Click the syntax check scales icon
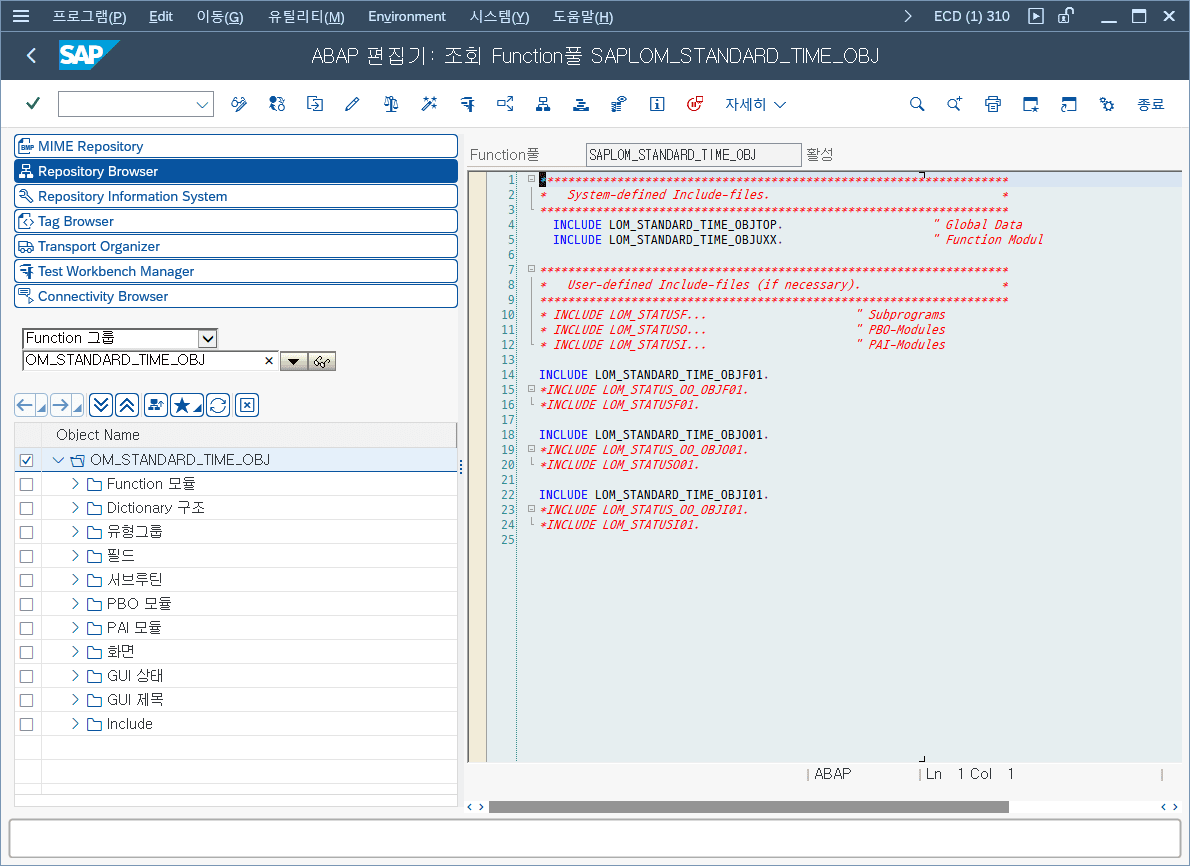The height and width of the screenshot is (866, 1190). [x=391, y=104]
